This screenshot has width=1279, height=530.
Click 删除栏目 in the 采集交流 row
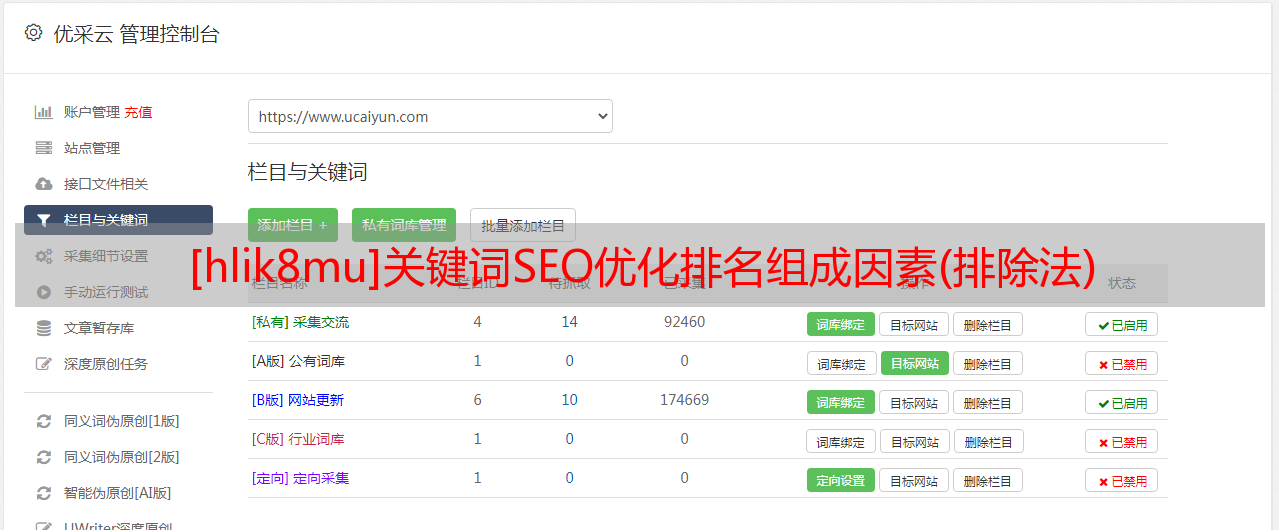(987, 324)
